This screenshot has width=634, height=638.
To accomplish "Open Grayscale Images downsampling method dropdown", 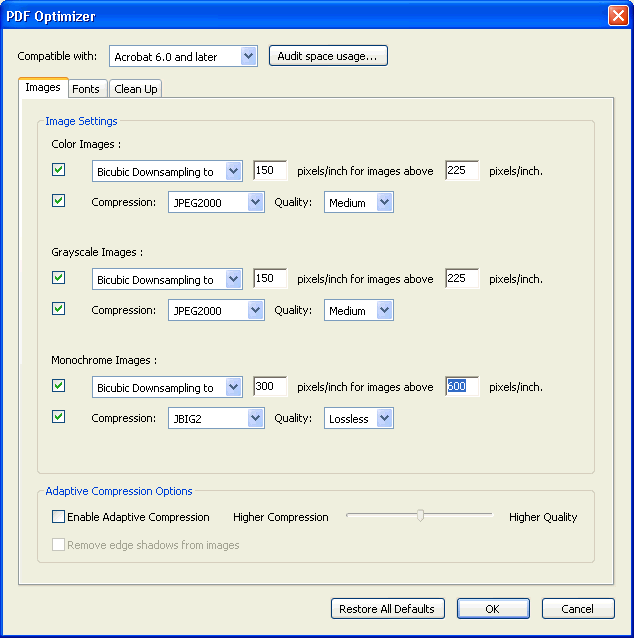I will click(167, 279).
